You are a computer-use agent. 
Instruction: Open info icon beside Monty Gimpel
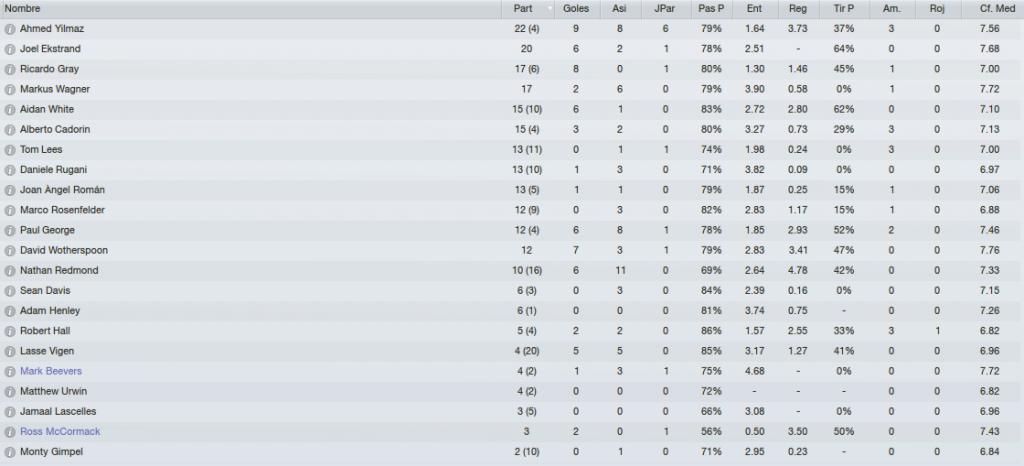point(10,452)
